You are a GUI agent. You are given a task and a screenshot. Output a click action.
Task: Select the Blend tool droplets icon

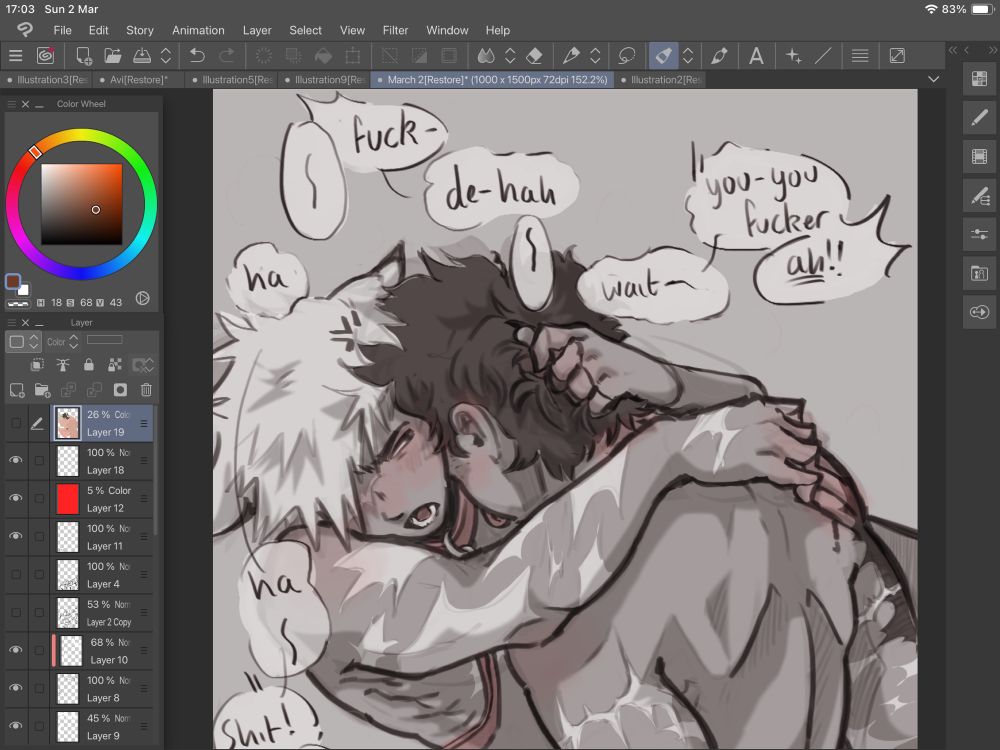pos(486,56)
